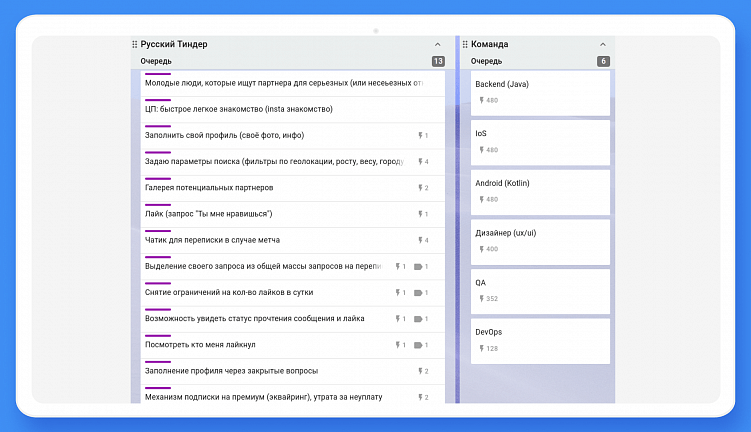
Task: Click the lightning icon on IoS card
Action: [x=482, y=150]
